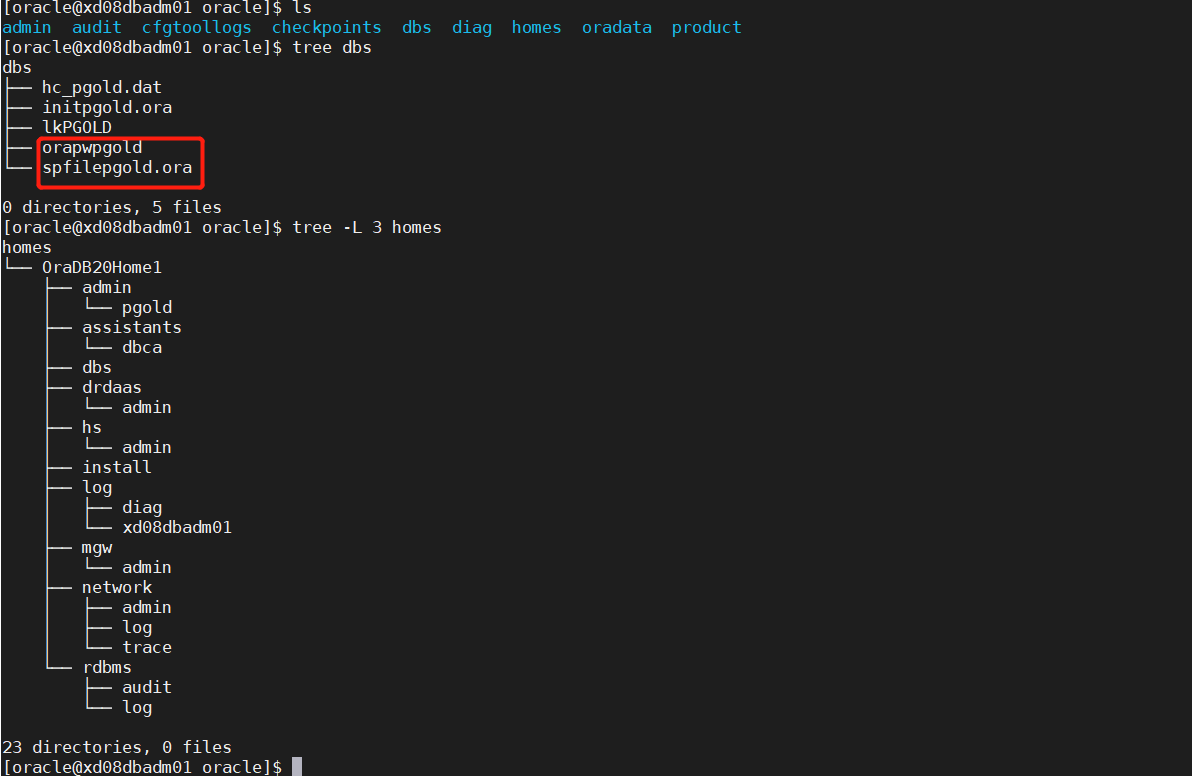Click the highlighted orapwpgold file
Viewport: 1192px width, 776px height.
[92, 147]
